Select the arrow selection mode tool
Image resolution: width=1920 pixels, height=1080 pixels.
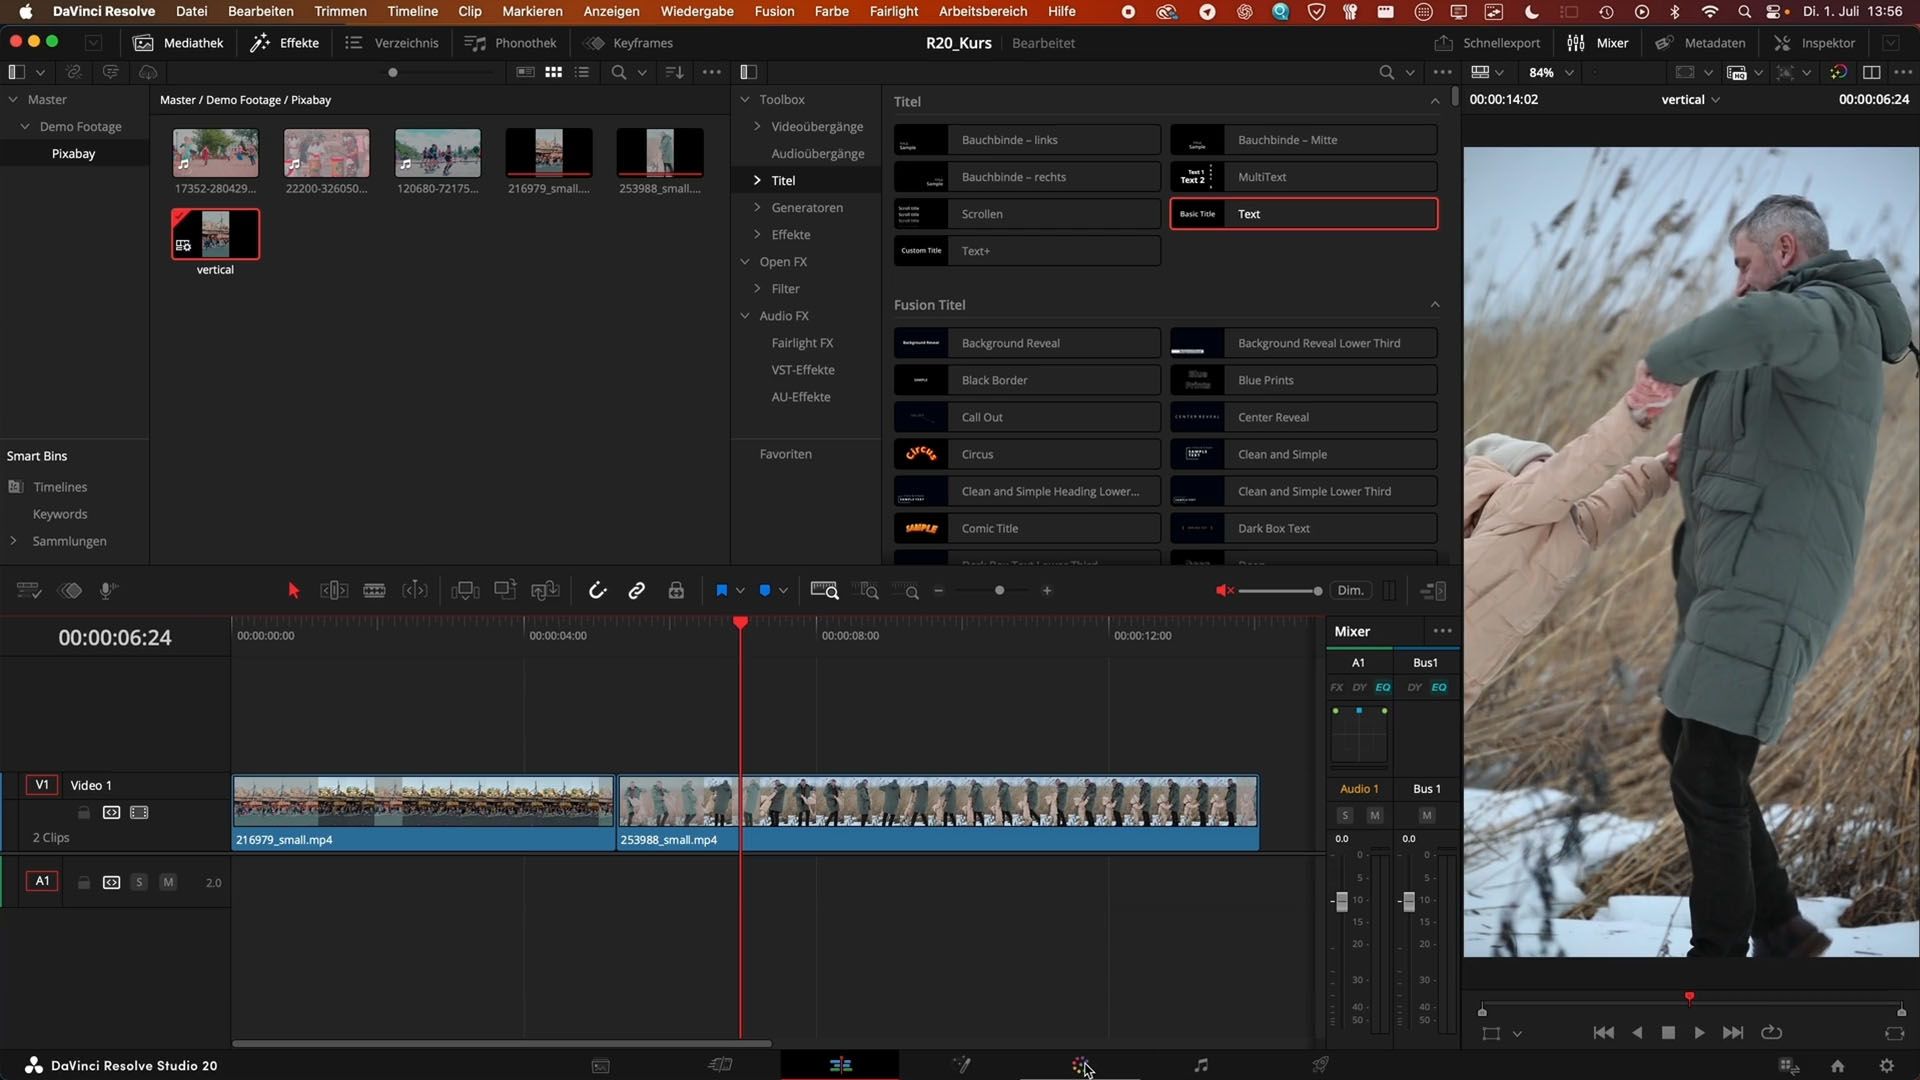pos(293,591)
